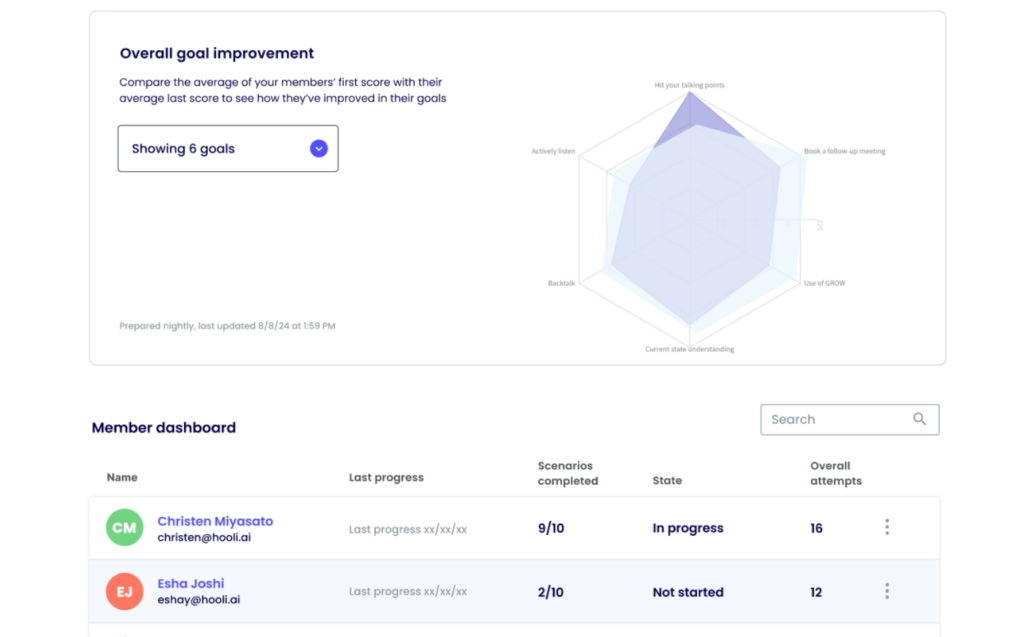The height and width of the screenshot is (637, 1024).
Task: Select the "Use of GROW" radar label
Action: pyautogui.click(x=824, y=284)
